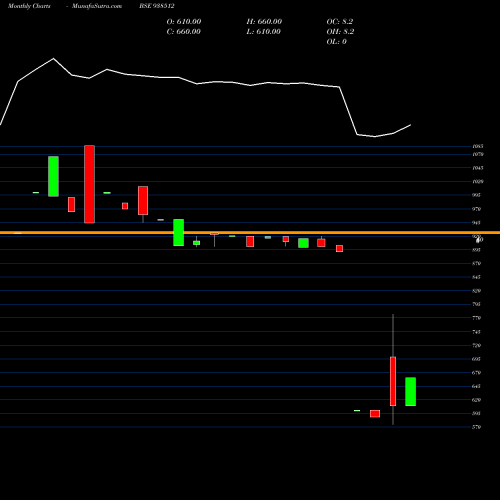Click the "OC: 8.2" reading
Screen dimensions: 500x500
point(340,22)
